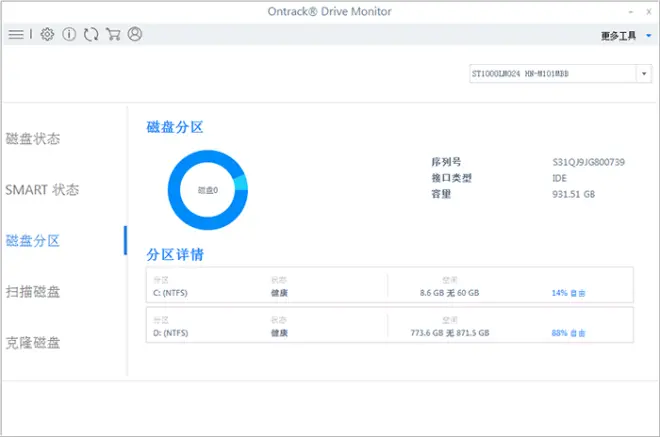Screen dimensions: 660x437
Task: Switch to SMART 状态 tab
Action: pos(42,190)
